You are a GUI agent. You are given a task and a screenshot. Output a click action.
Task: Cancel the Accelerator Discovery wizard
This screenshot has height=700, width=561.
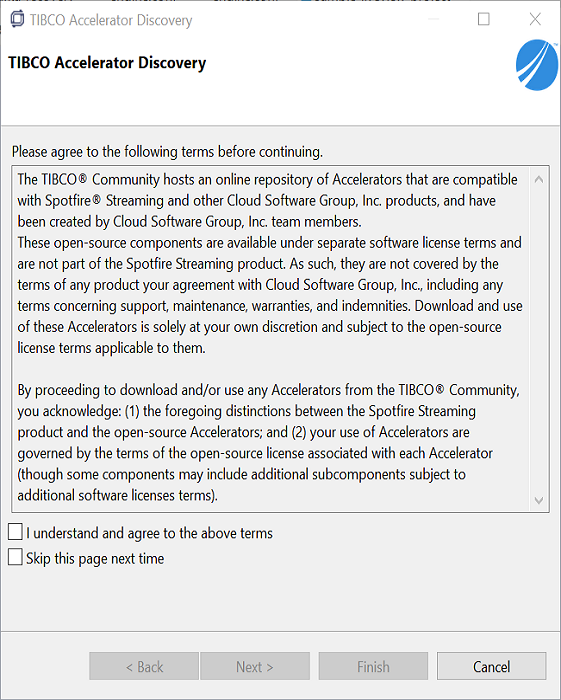tap(491, 667)
